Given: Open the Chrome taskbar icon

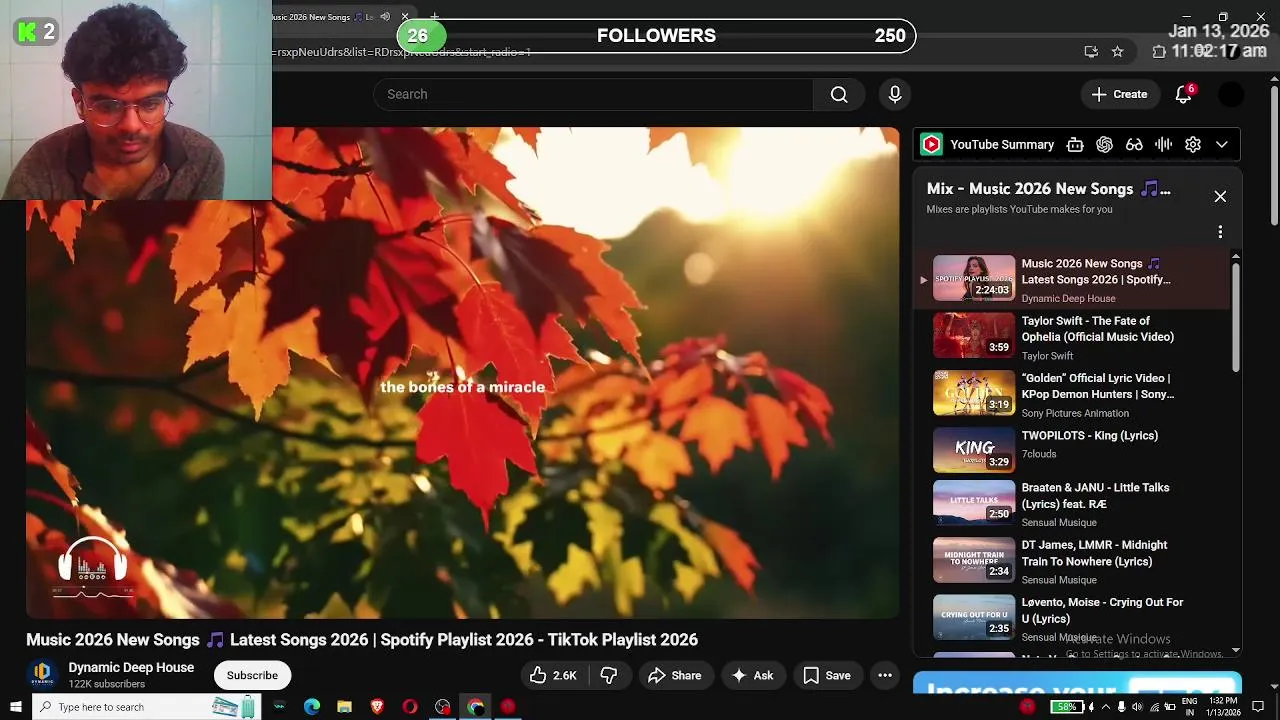Looking at the screenshot, I should [x=476, y=707].
